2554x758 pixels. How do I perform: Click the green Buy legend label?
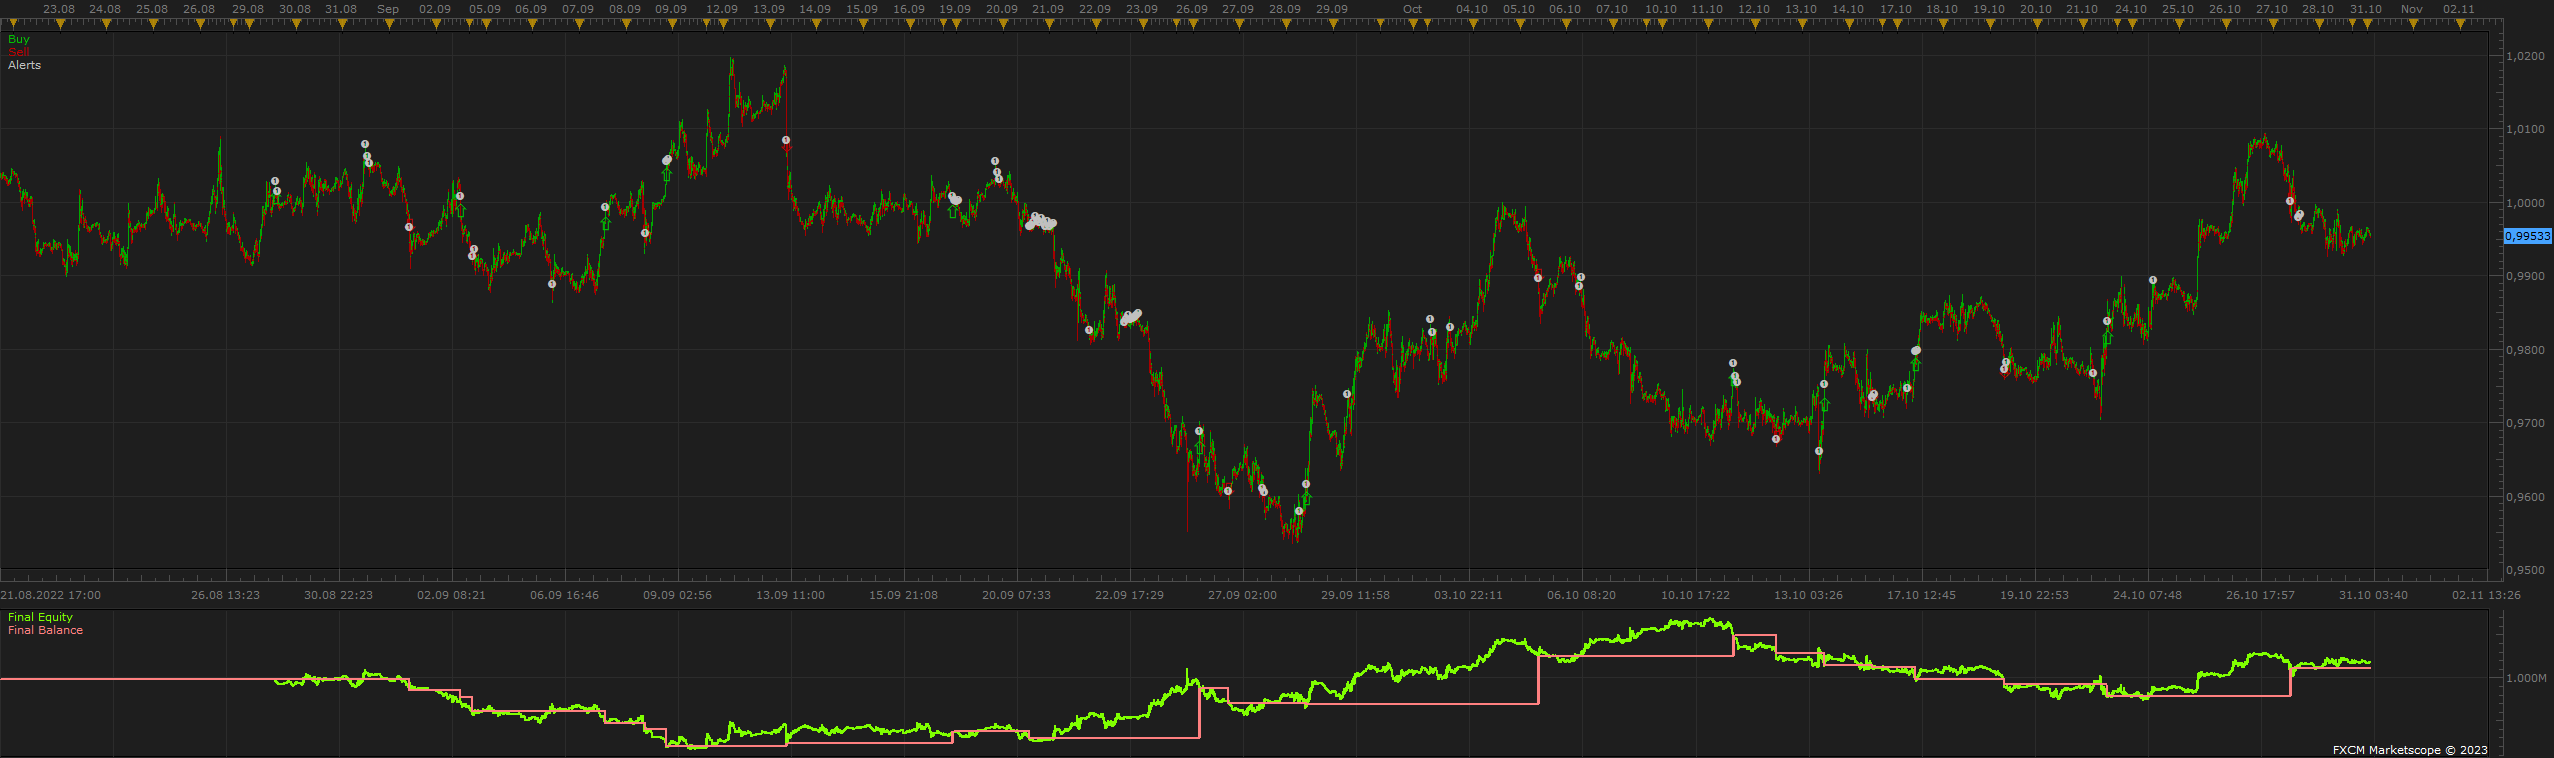click(x=19, y=39)
